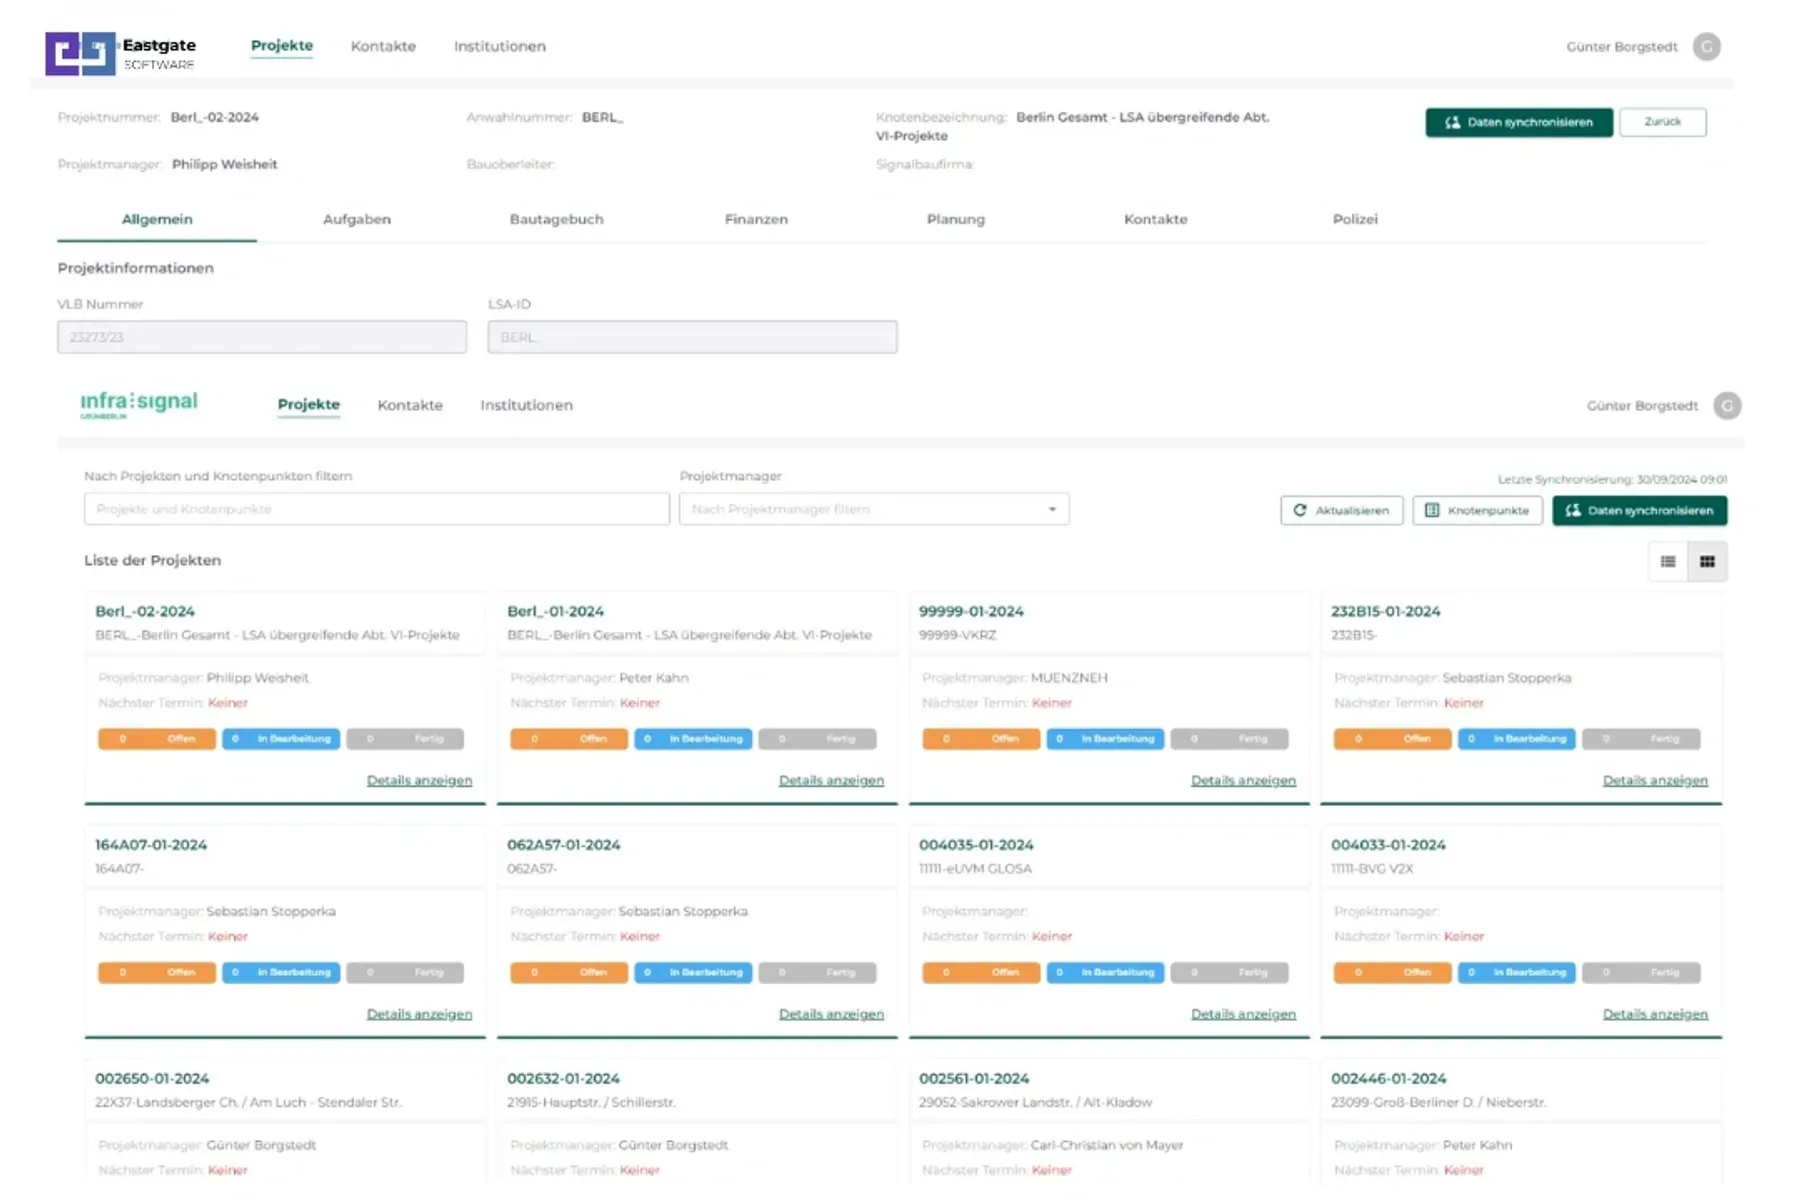Click the Projekte und Knotenpunkte search field

tap(376, 509)
